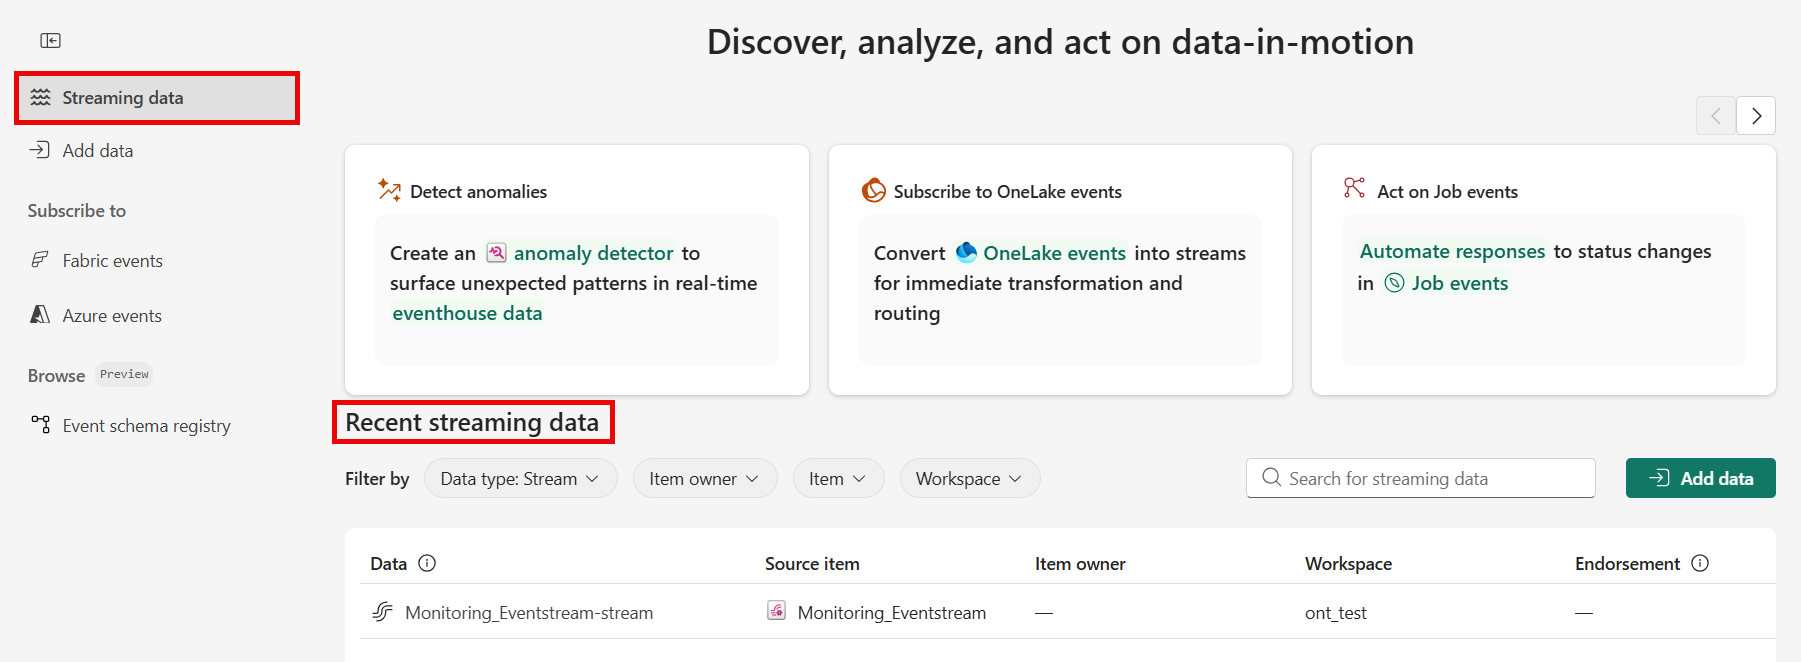This screenshot has width=1801, height=662.
Task: Collapse the left navigation pane icon
Action: click(x=50, y=40)
